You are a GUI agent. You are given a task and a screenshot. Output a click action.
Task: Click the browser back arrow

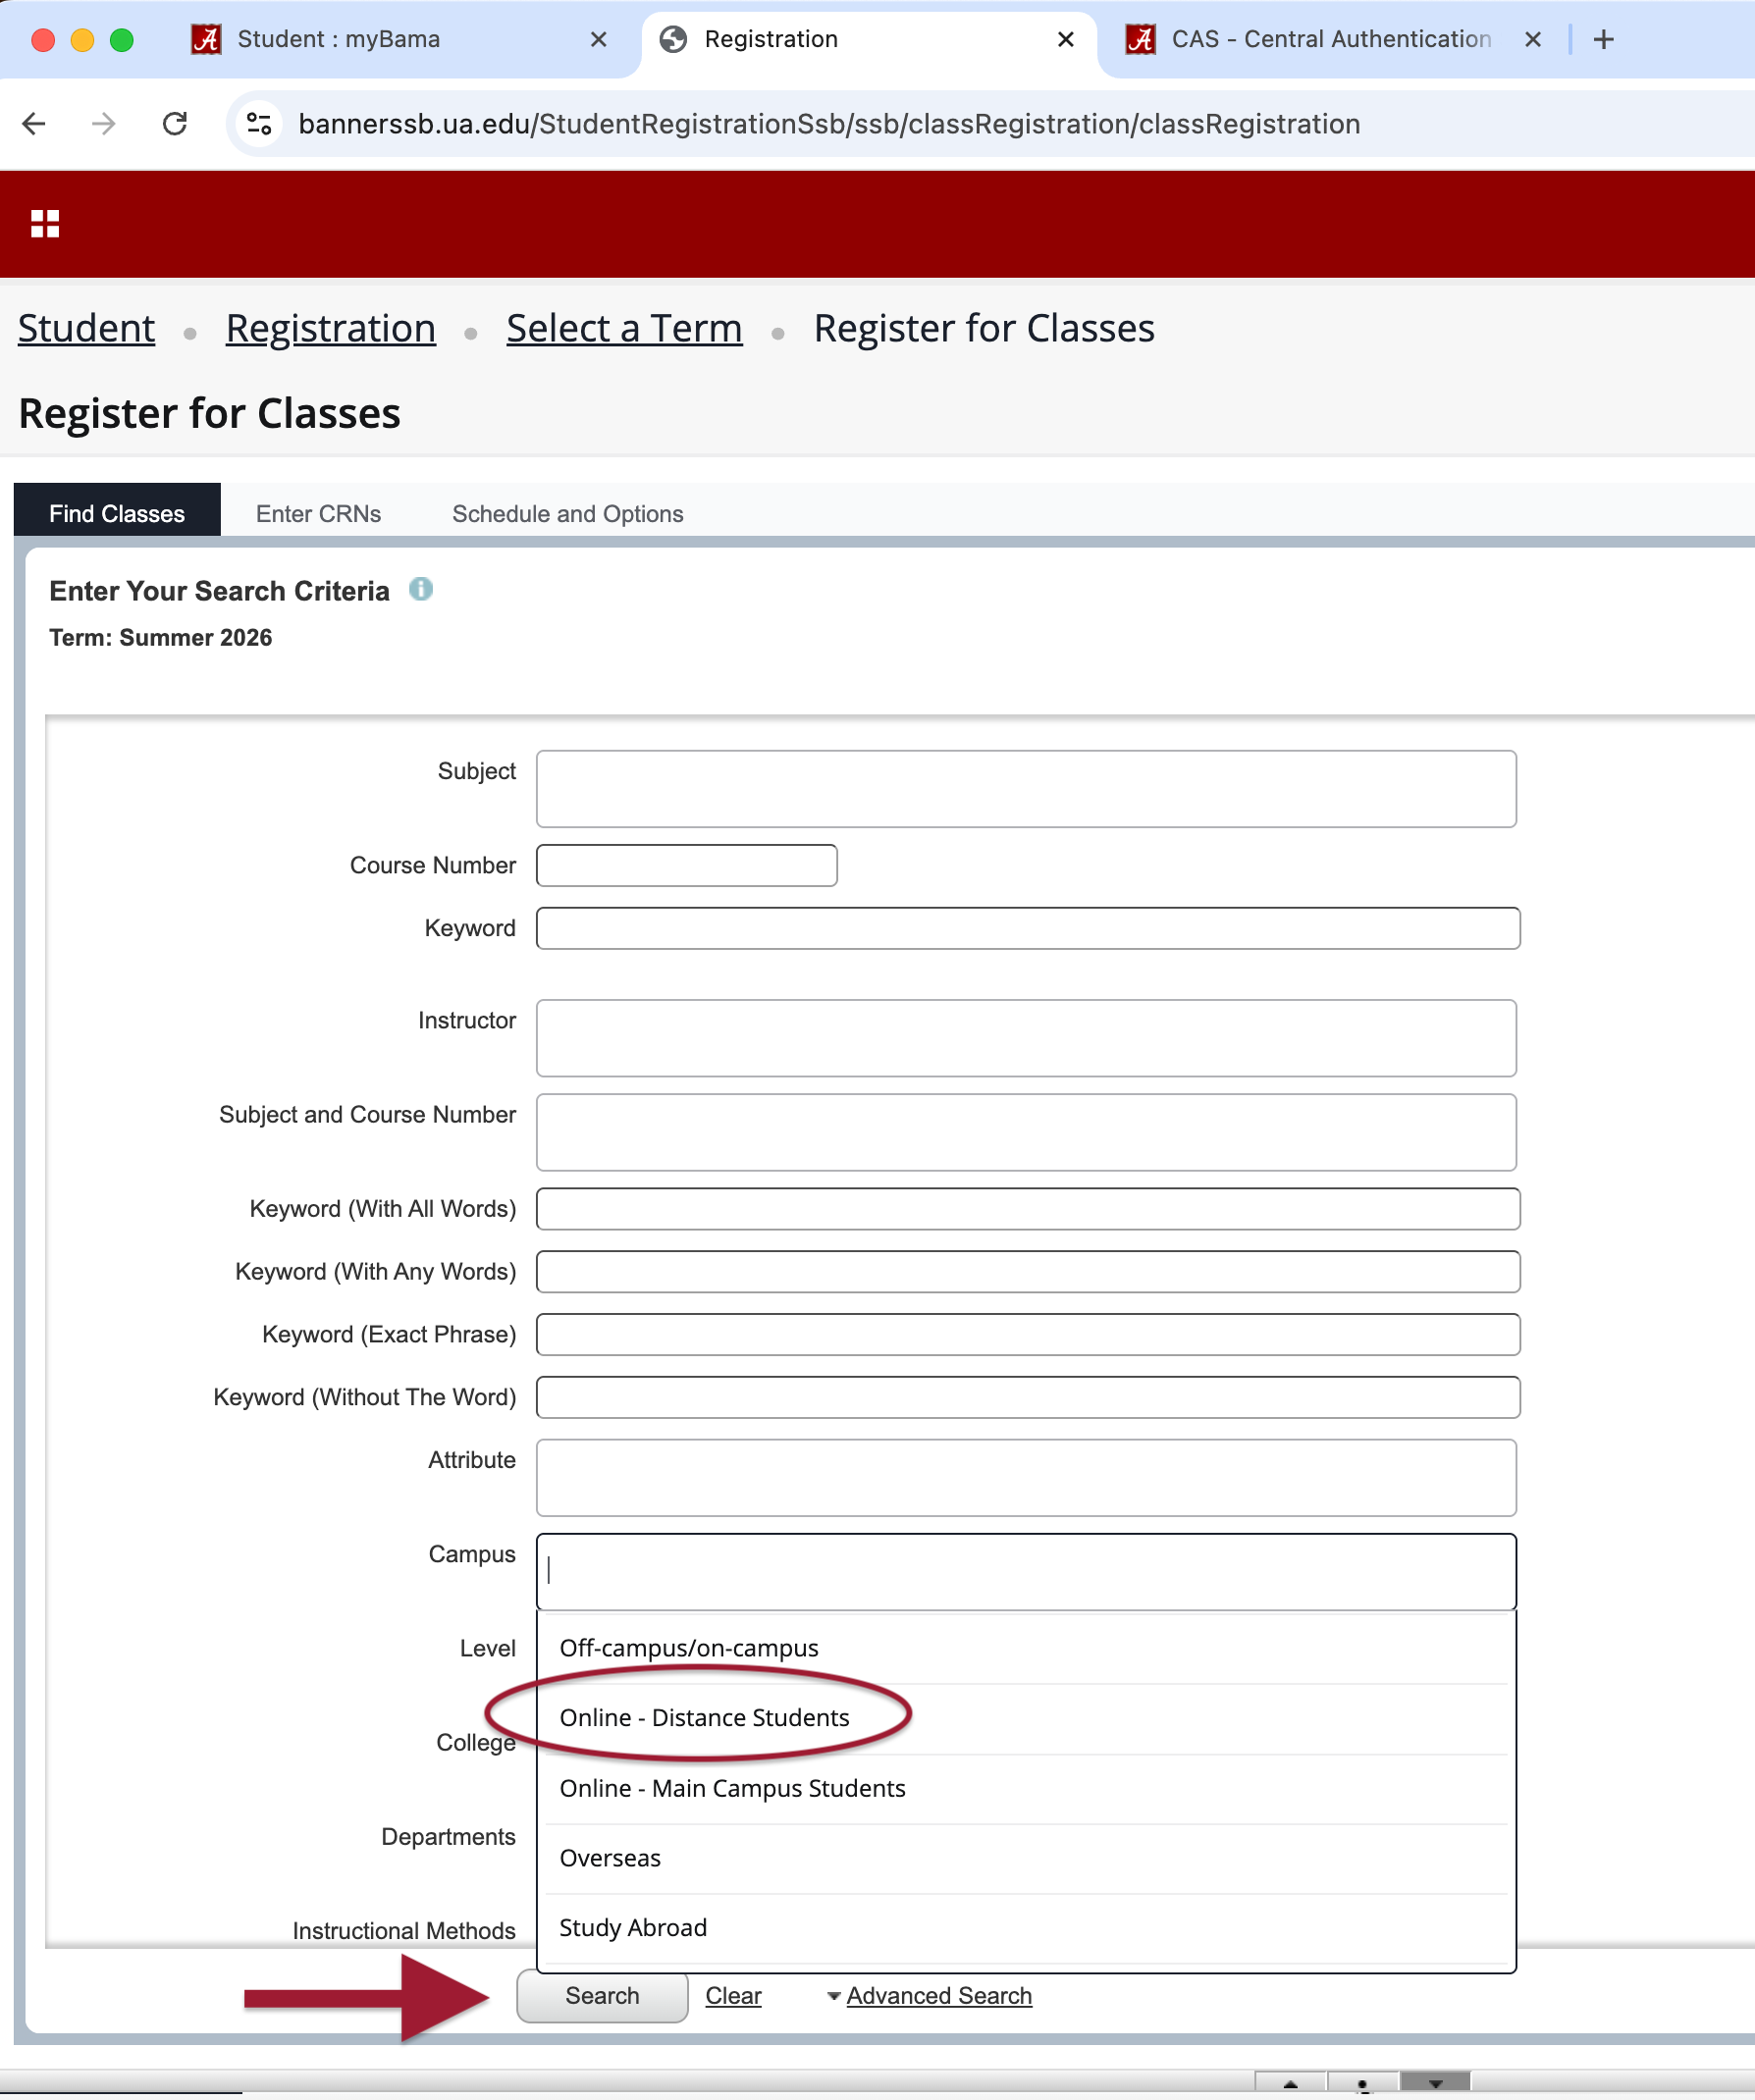point(35,124)
